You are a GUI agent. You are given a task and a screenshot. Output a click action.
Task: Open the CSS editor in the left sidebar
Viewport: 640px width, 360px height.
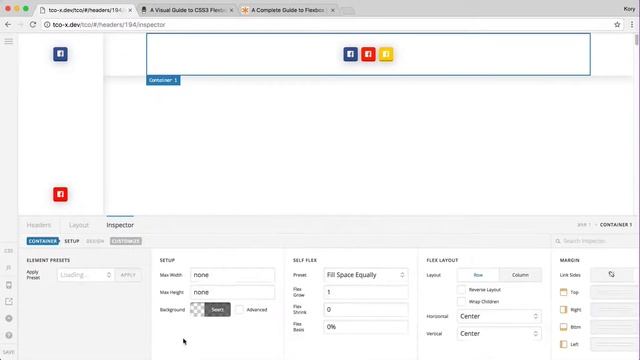[x=9, y=251]
